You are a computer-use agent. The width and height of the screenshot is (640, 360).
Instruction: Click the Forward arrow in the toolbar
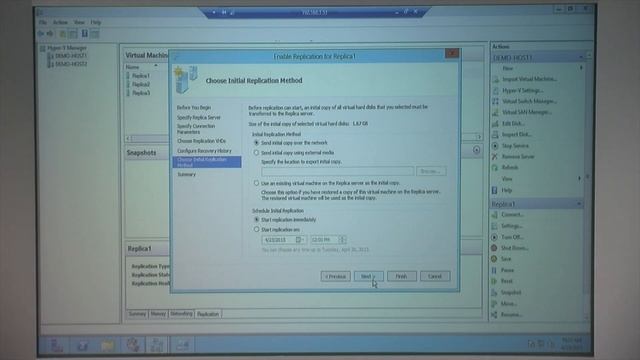click(50, 34)
